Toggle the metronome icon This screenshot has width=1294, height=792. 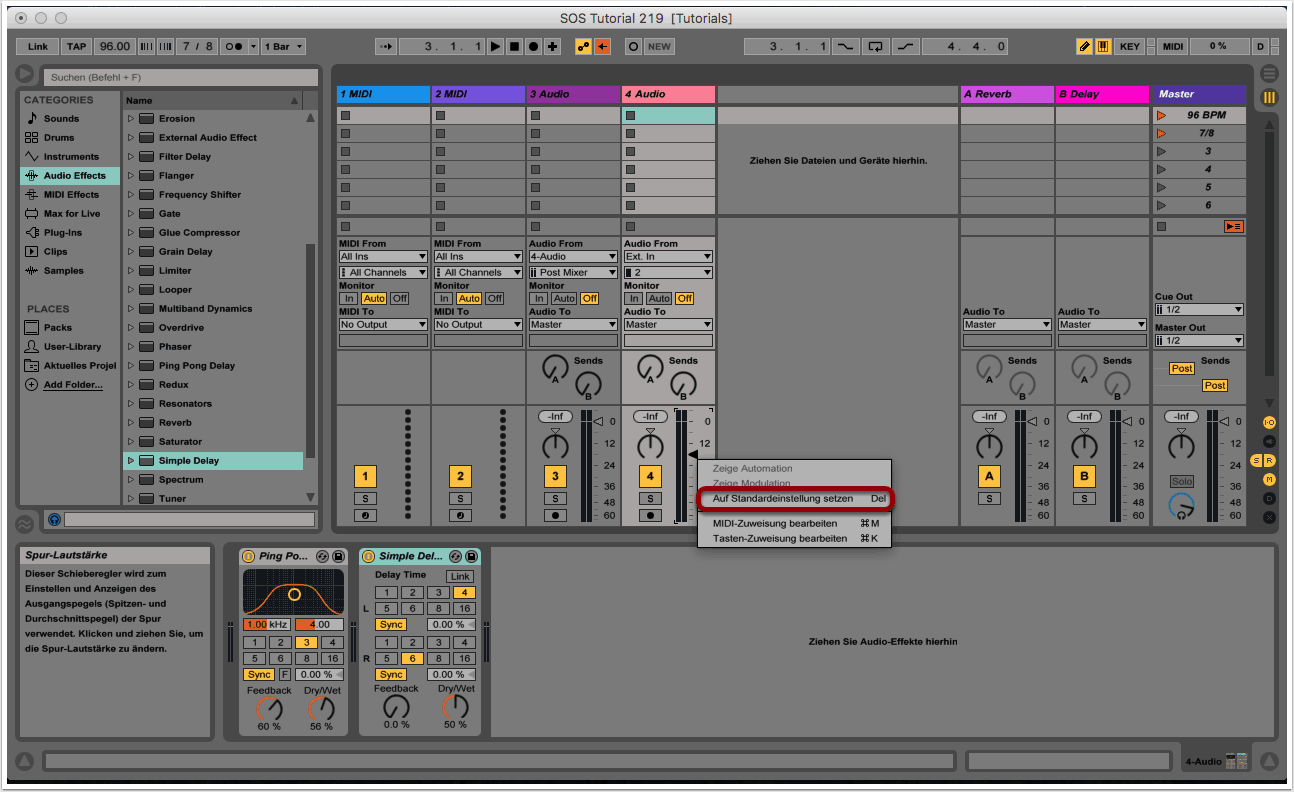pyautogui.click(x=233, y=47)
